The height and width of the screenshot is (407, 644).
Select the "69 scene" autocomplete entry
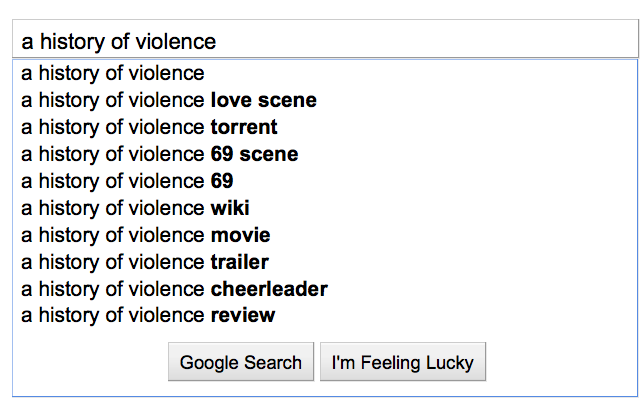160,154
